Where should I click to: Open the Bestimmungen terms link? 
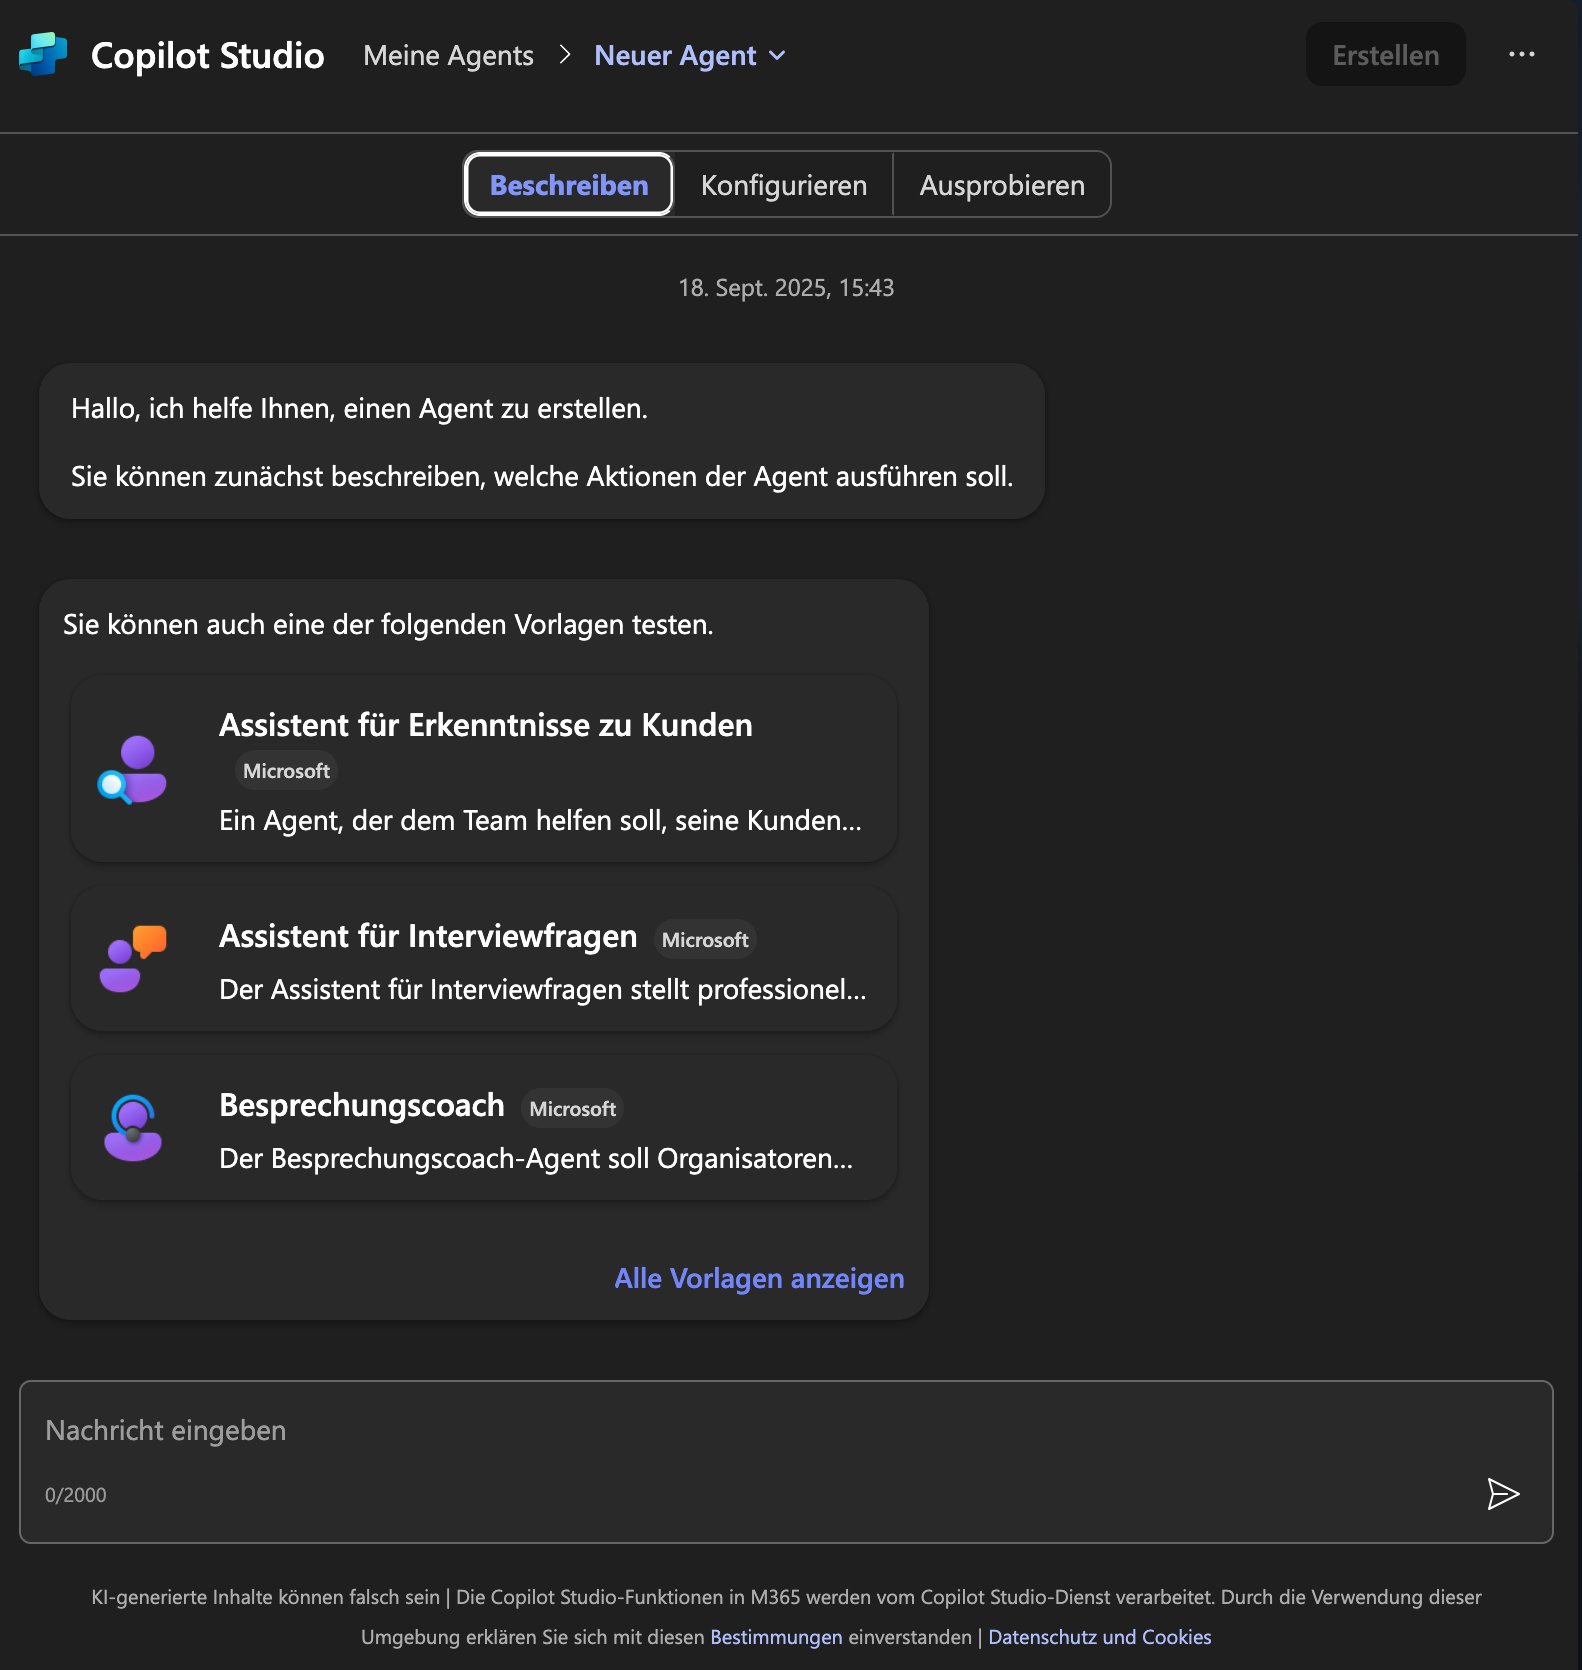(776, 1637)
